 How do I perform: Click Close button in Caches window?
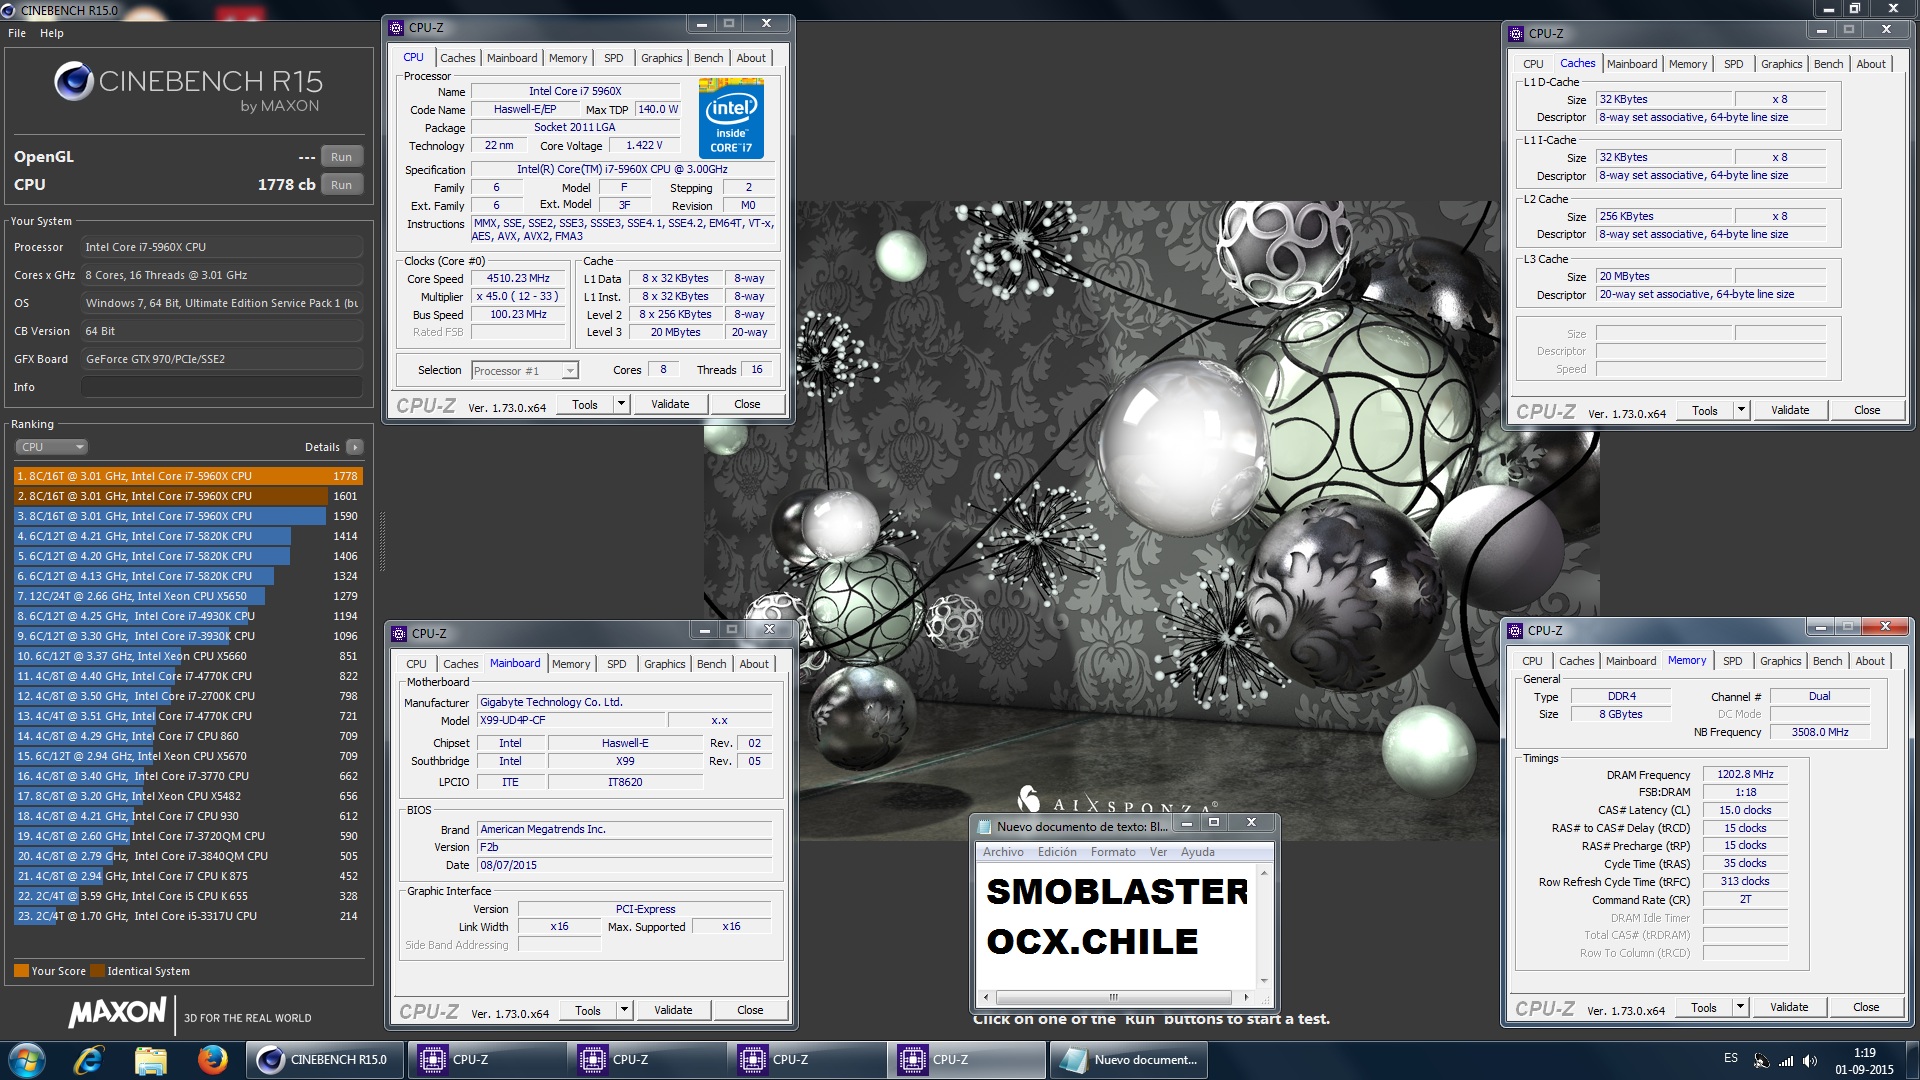tap(1867, 410)
